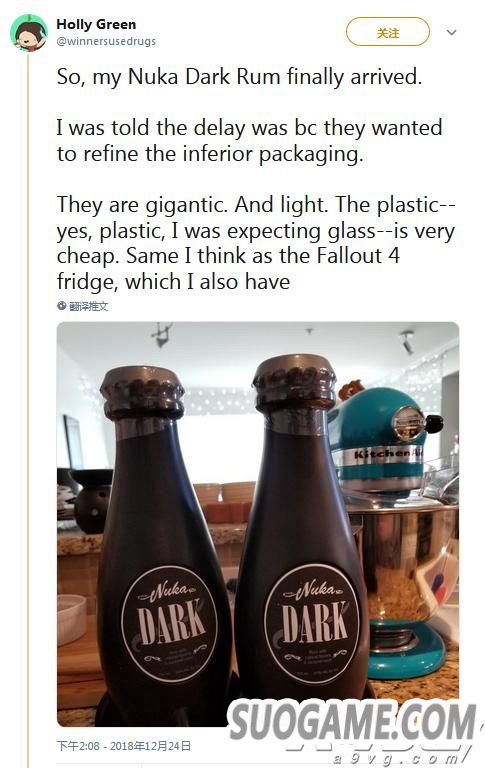The image size is (485, 768).
Task: Click the right bottle's Nuka Dark label
Action: [313, 617]
